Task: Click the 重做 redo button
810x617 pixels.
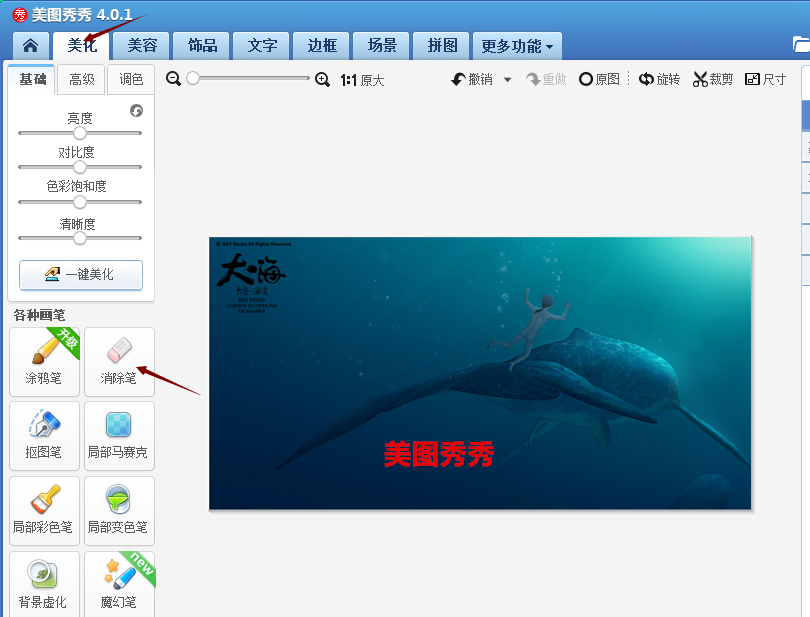Action: tap(546, 80)
